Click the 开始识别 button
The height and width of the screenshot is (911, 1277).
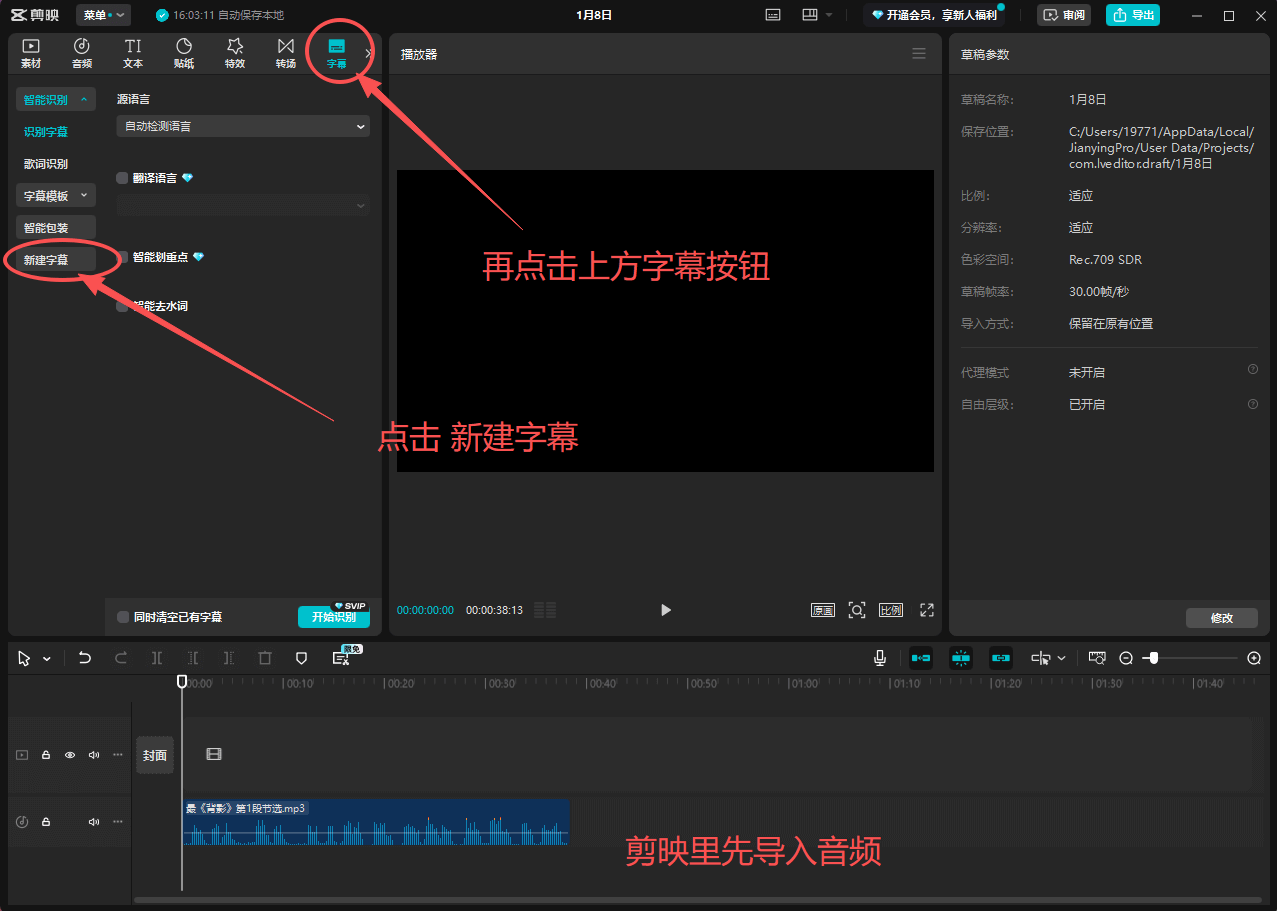pyautogui.click(x=333, y=617)
